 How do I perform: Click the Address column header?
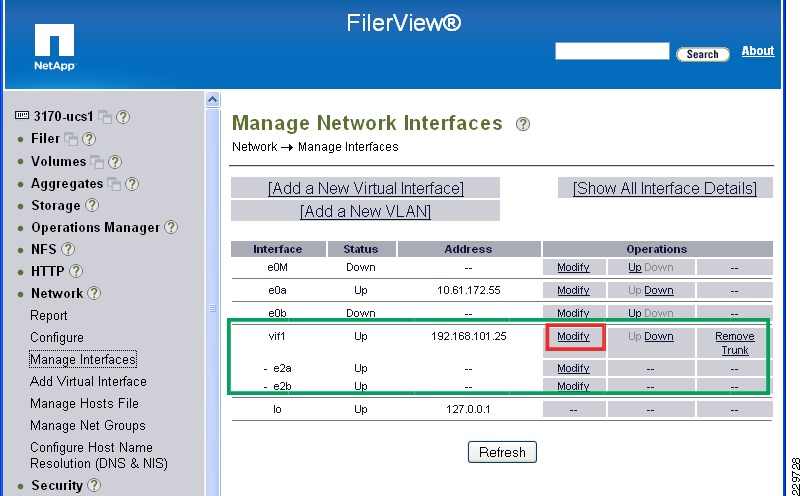468,249
